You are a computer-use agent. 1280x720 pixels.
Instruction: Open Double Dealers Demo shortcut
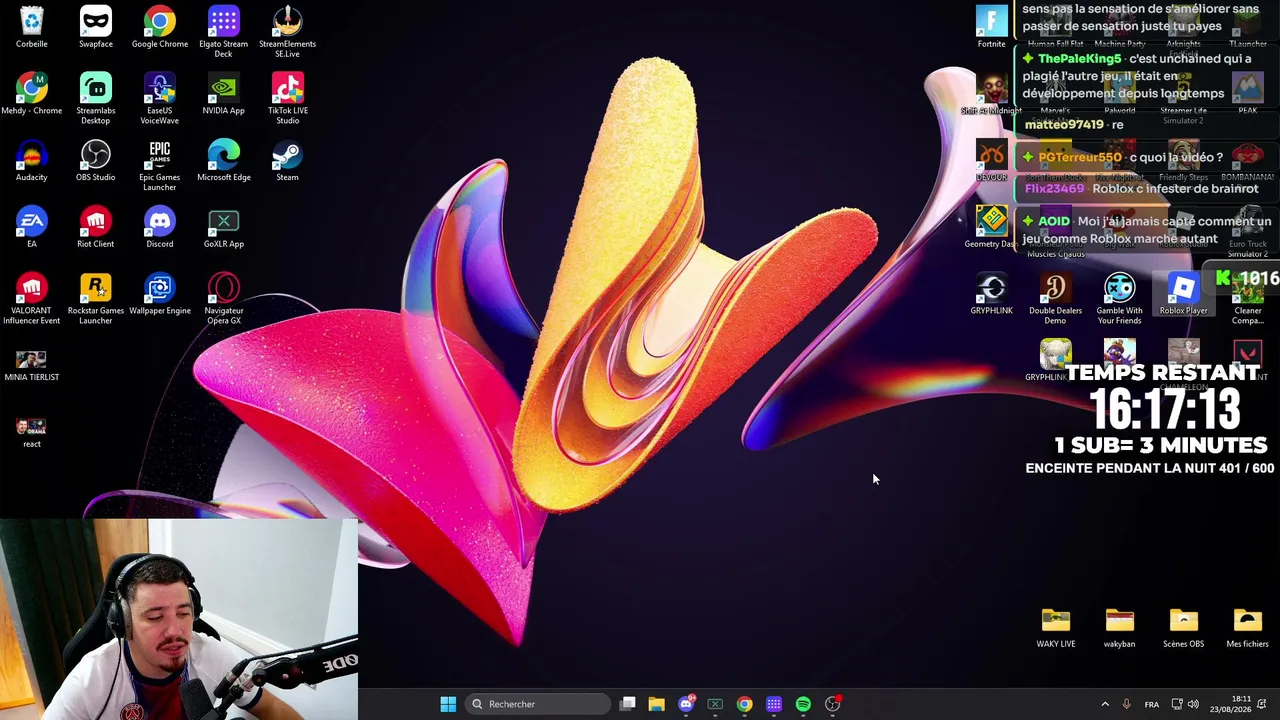(1056, 298)
